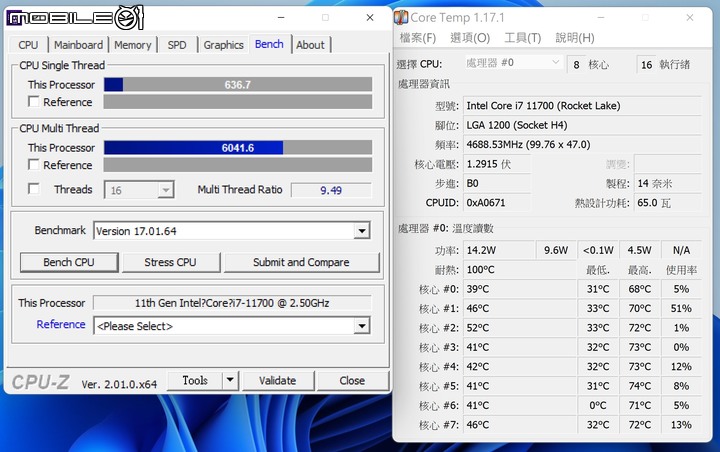Close the CPU-Z window with the X
The height and width of the screenshot is (452, 720).
370,17
